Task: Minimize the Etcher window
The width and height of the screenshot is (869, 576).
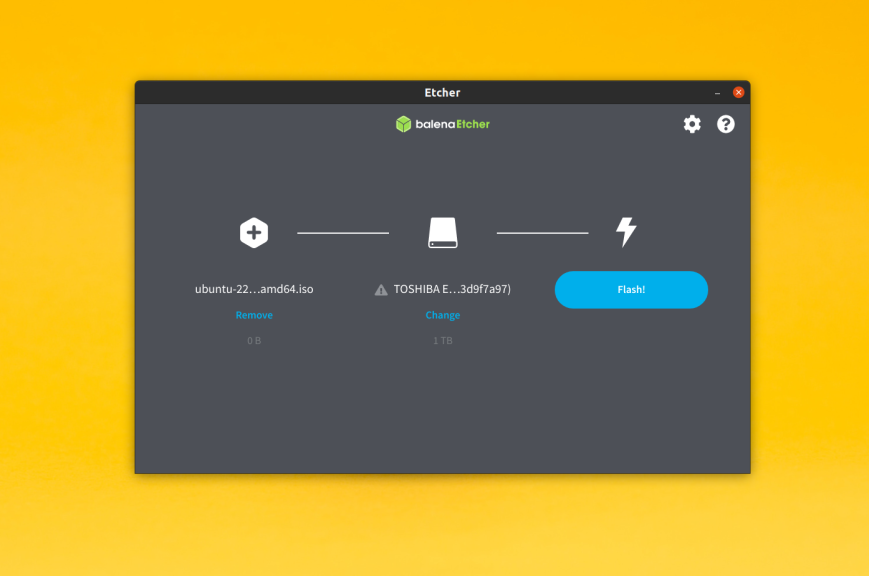Action: (717, 92)
